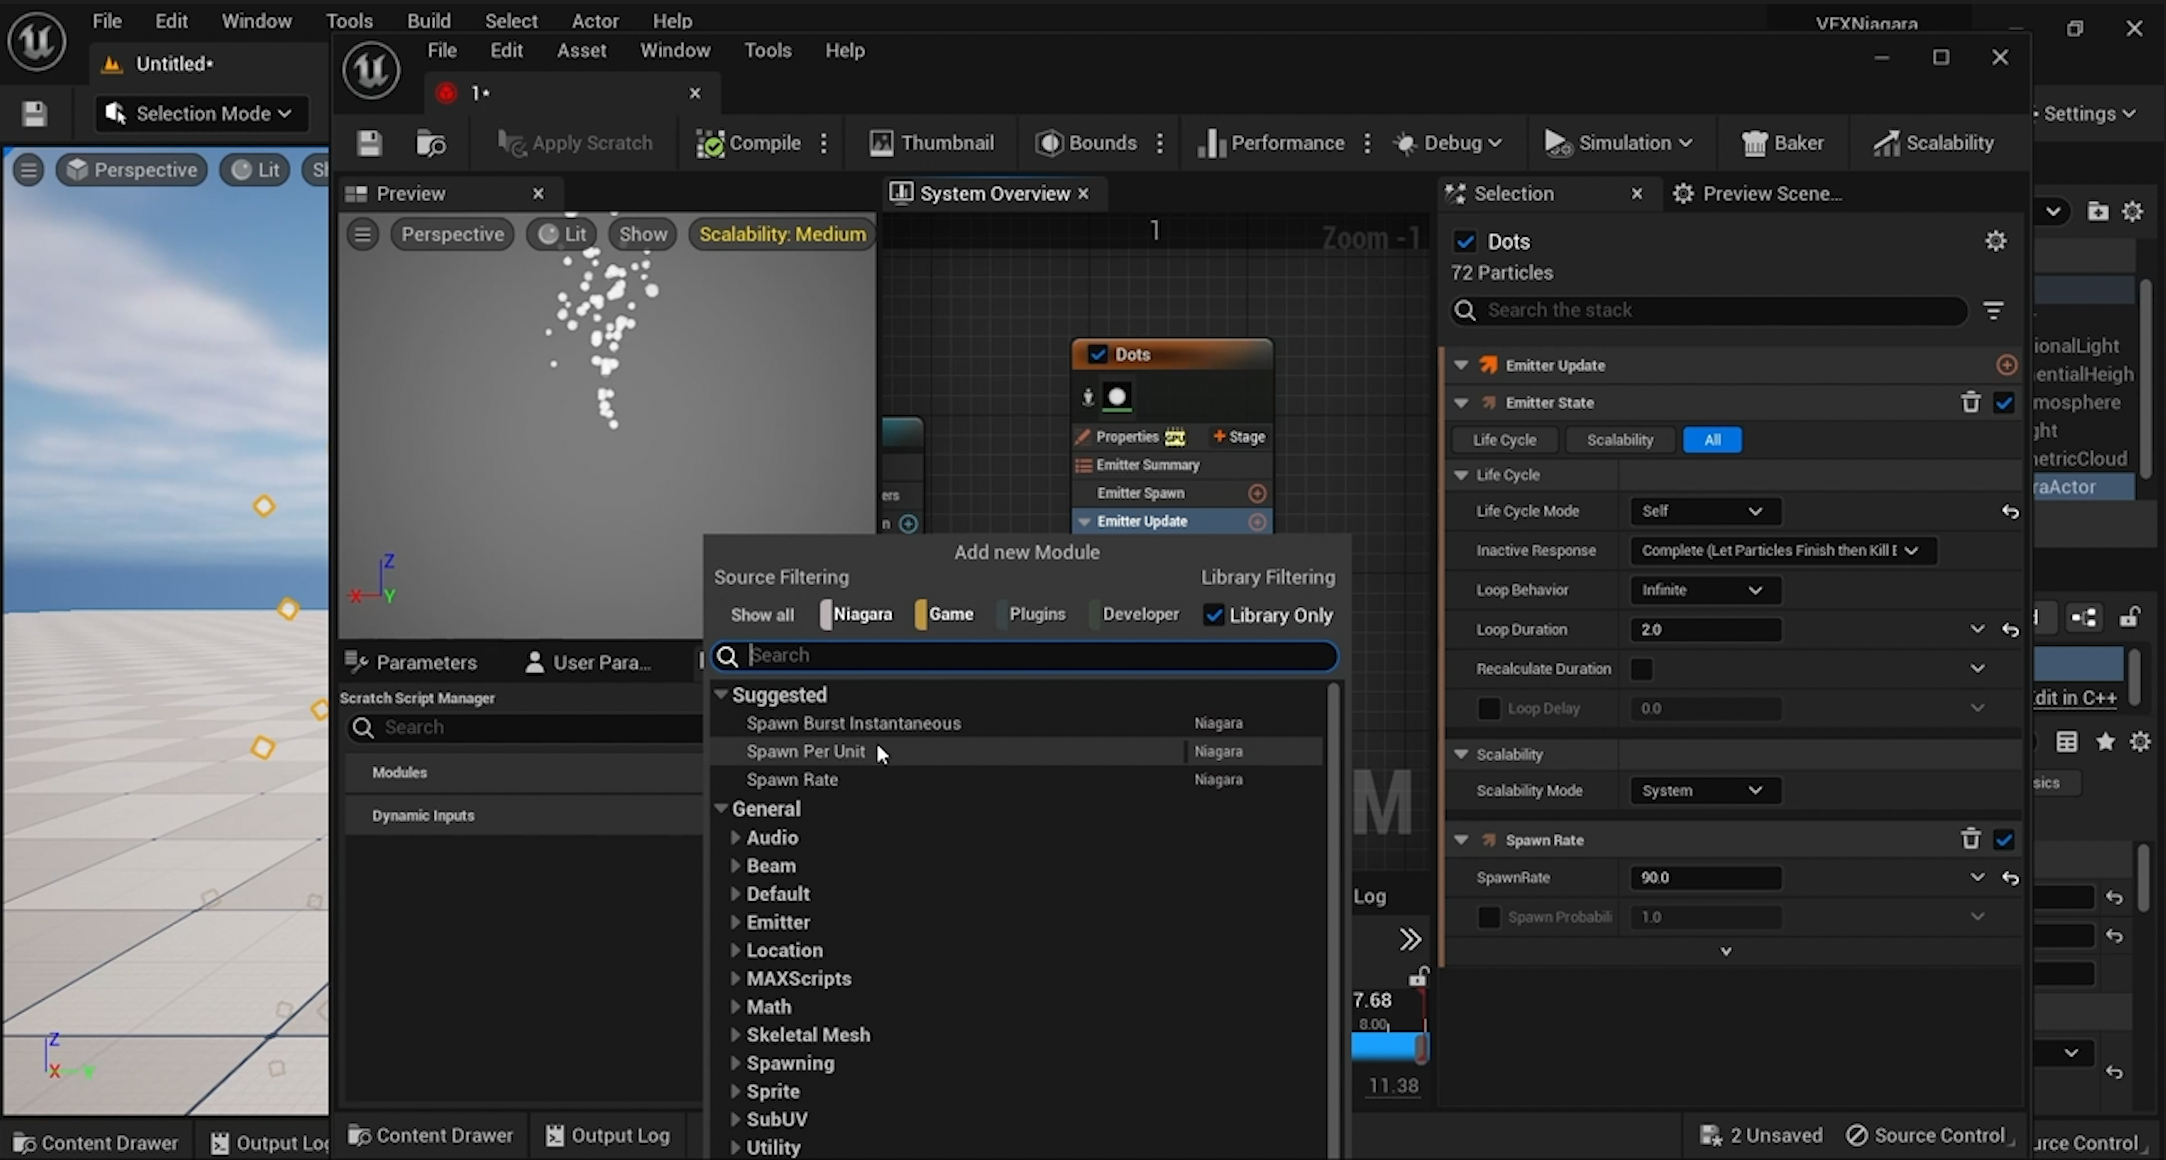The image size is (2166, 1160).
Task: Click the Thumbnail capture icon
Action: tap(881, 144)
